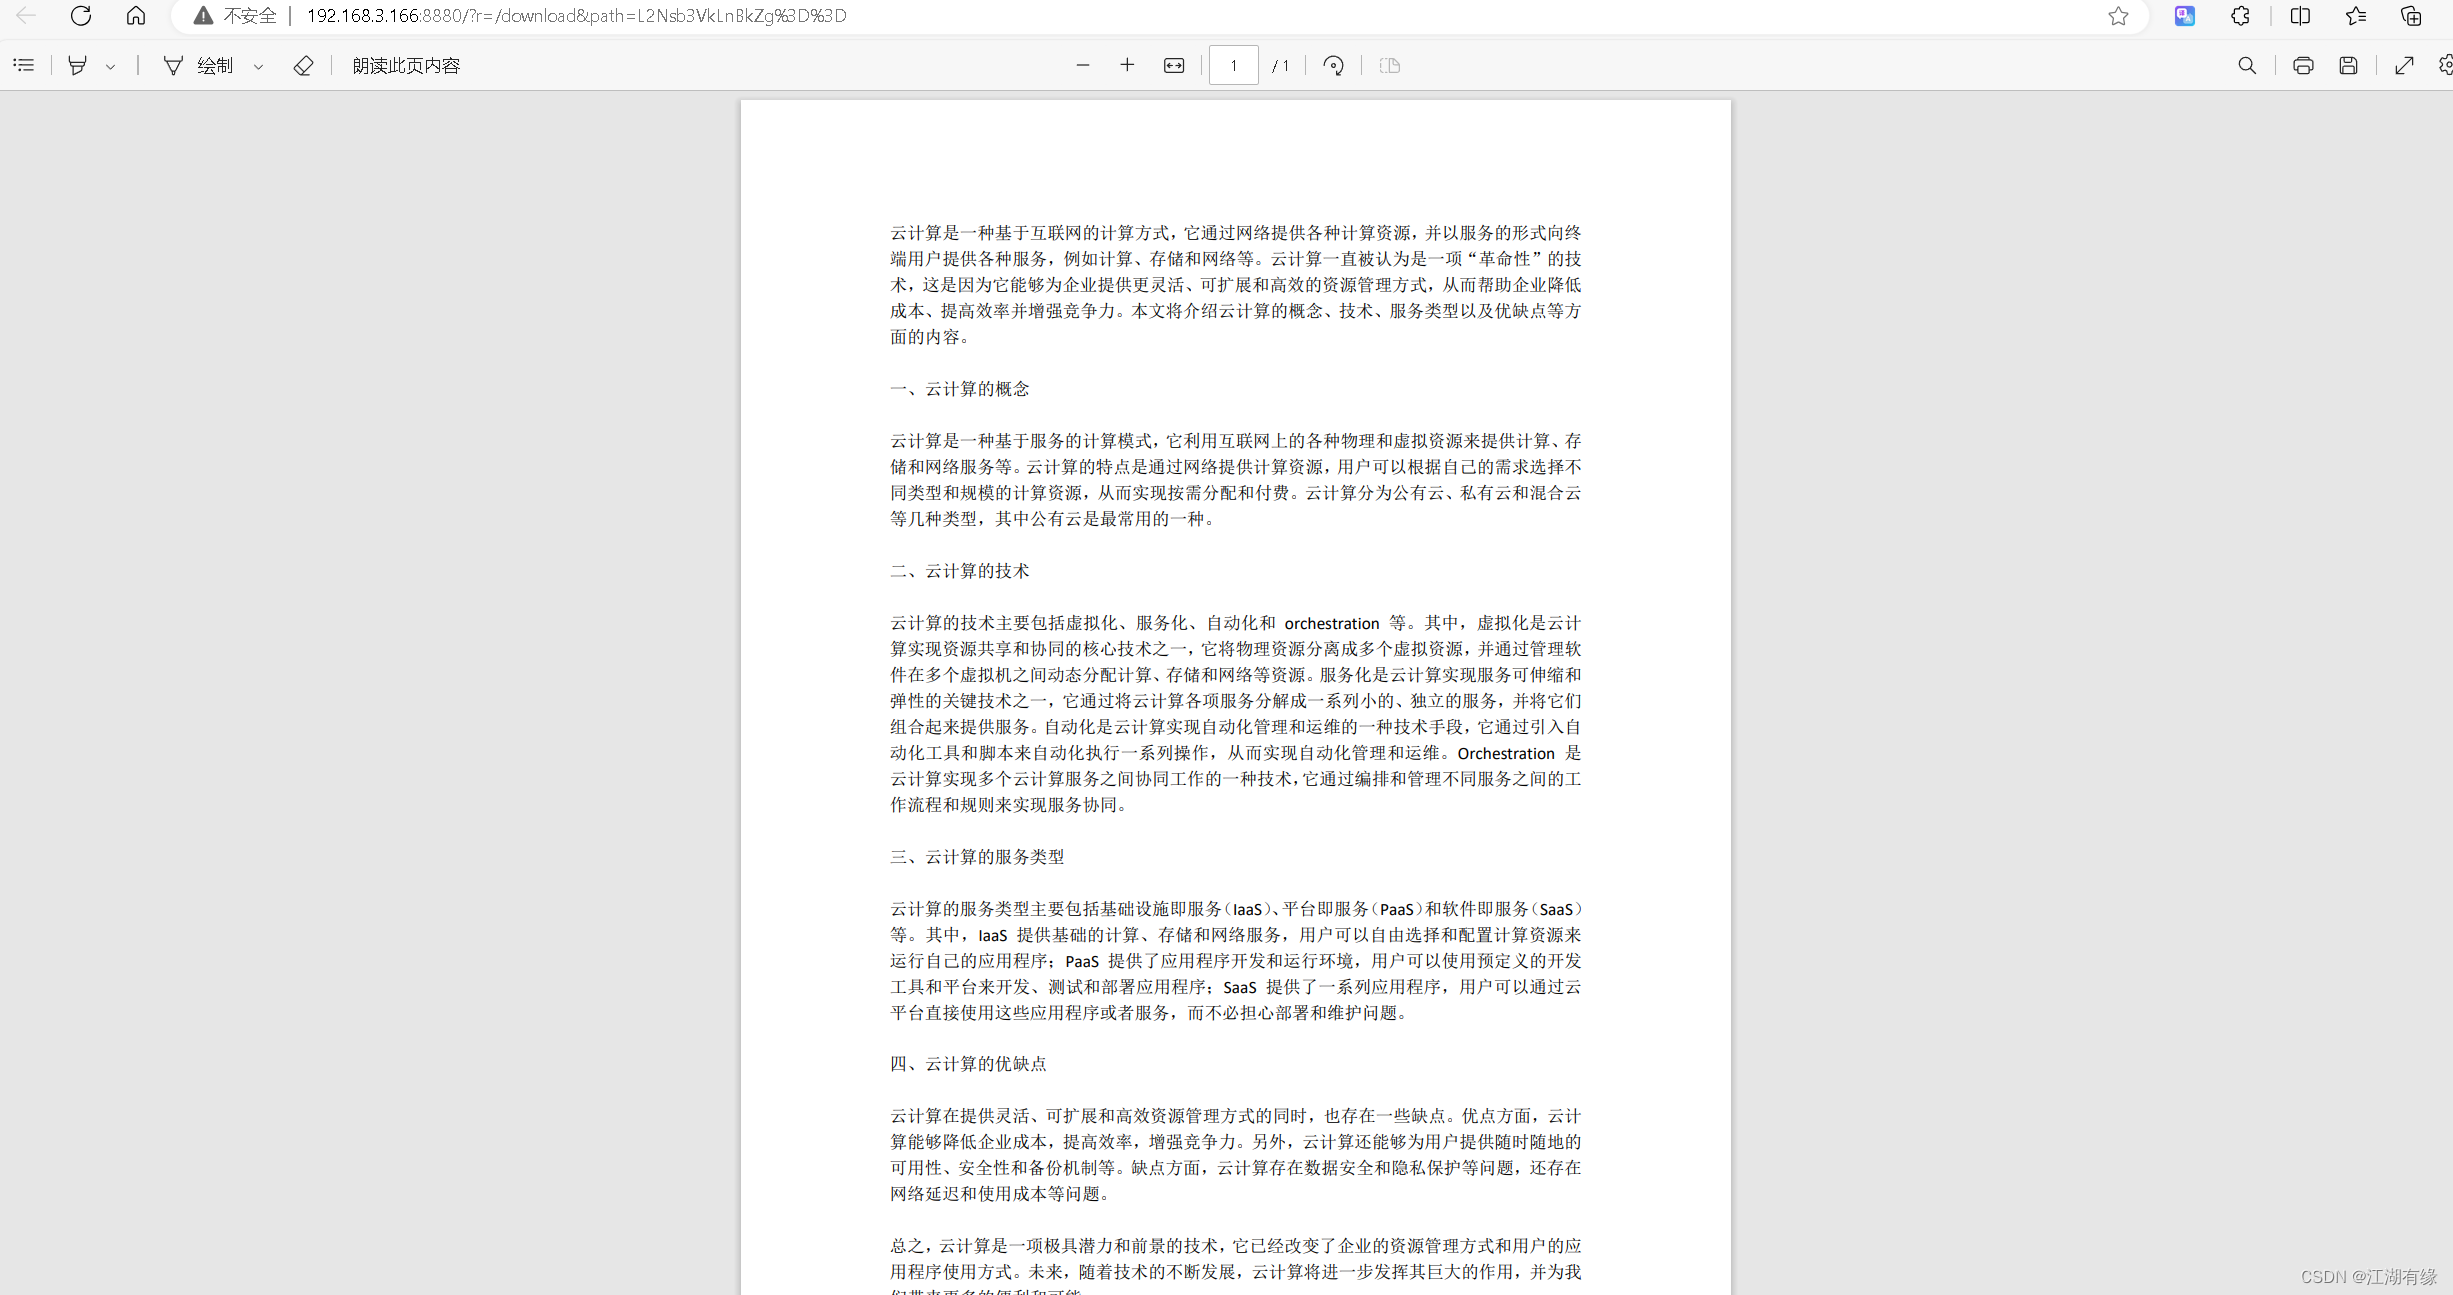Expand the browser Extensions menu
The image size is (2453, 1295).
2239,16
